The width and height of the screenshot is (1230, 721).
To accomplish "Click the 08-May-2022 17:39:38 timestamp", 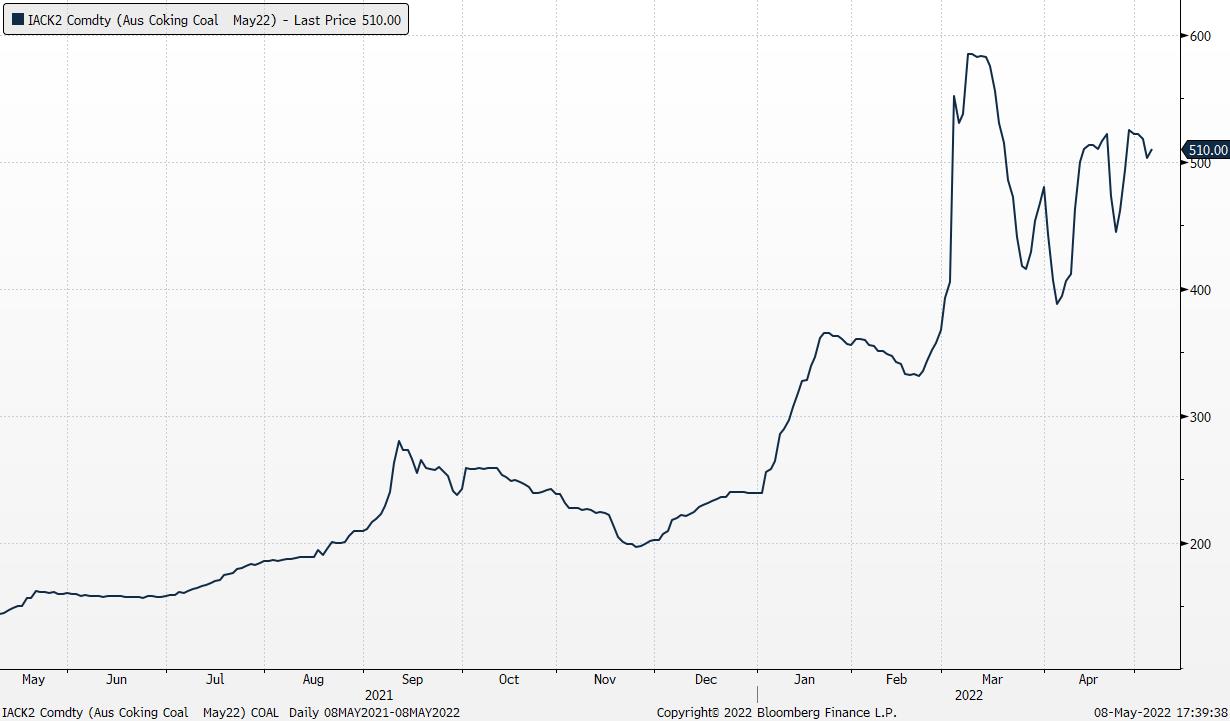I will pyautogui.click(x=1163, y=713).
